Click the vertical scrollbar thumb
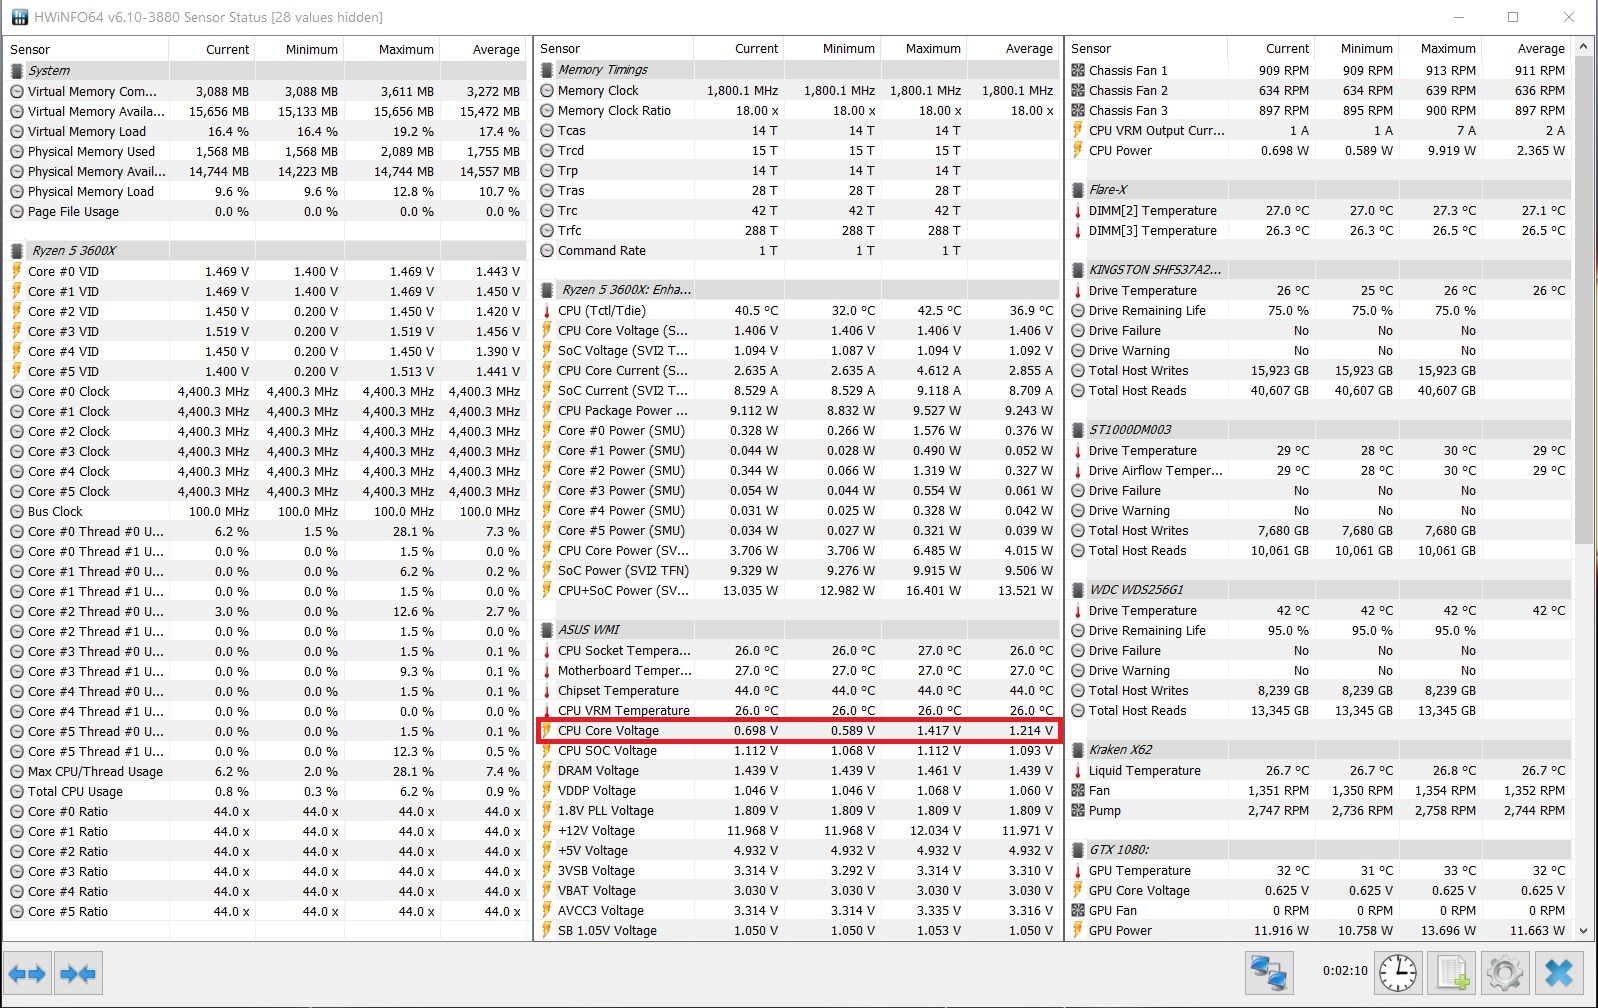Viewport: 1598px width, 1008px height. point(1583,299)
